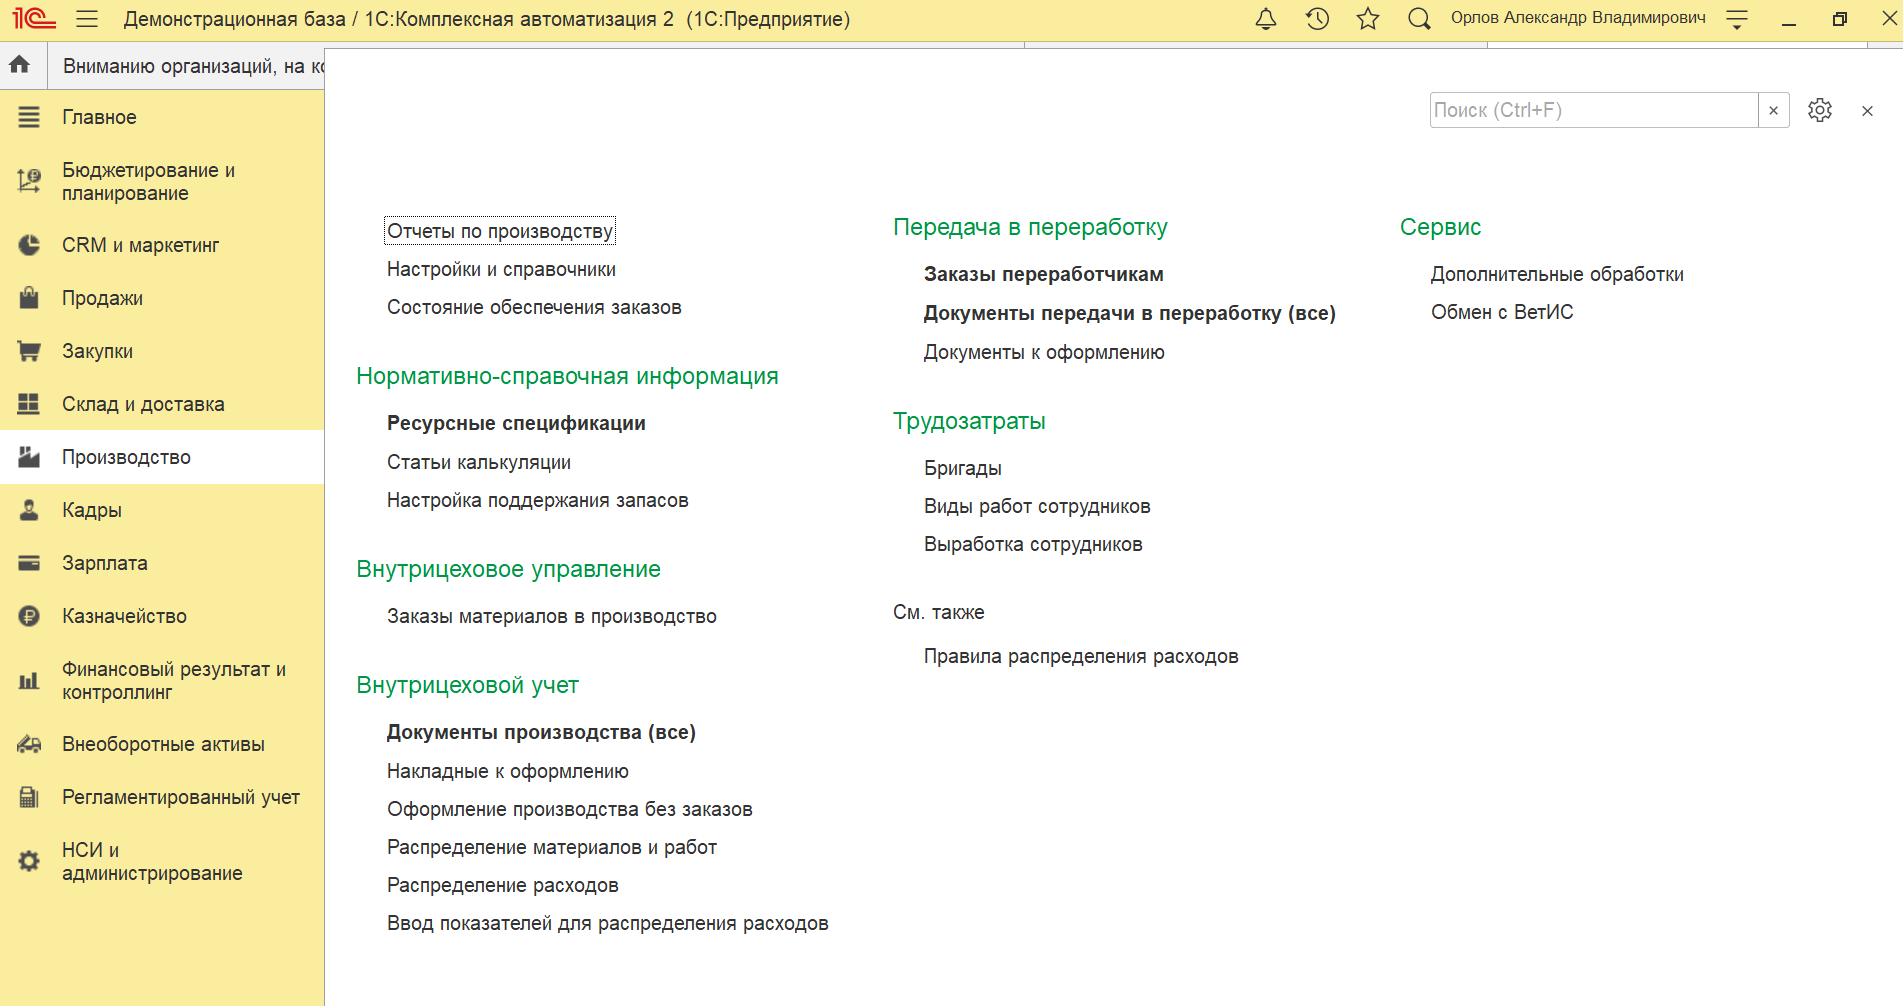Image resolution: width=1903 pixels, height=1006 pixels.
Task: Open Ресурсные спецификации link
Action: [x=516, y=423]
